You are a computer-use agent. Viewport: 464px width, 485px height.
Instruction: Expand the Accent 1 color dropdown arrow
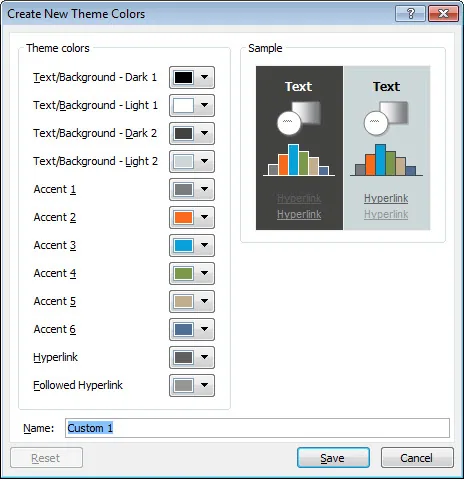coord(204,189)
